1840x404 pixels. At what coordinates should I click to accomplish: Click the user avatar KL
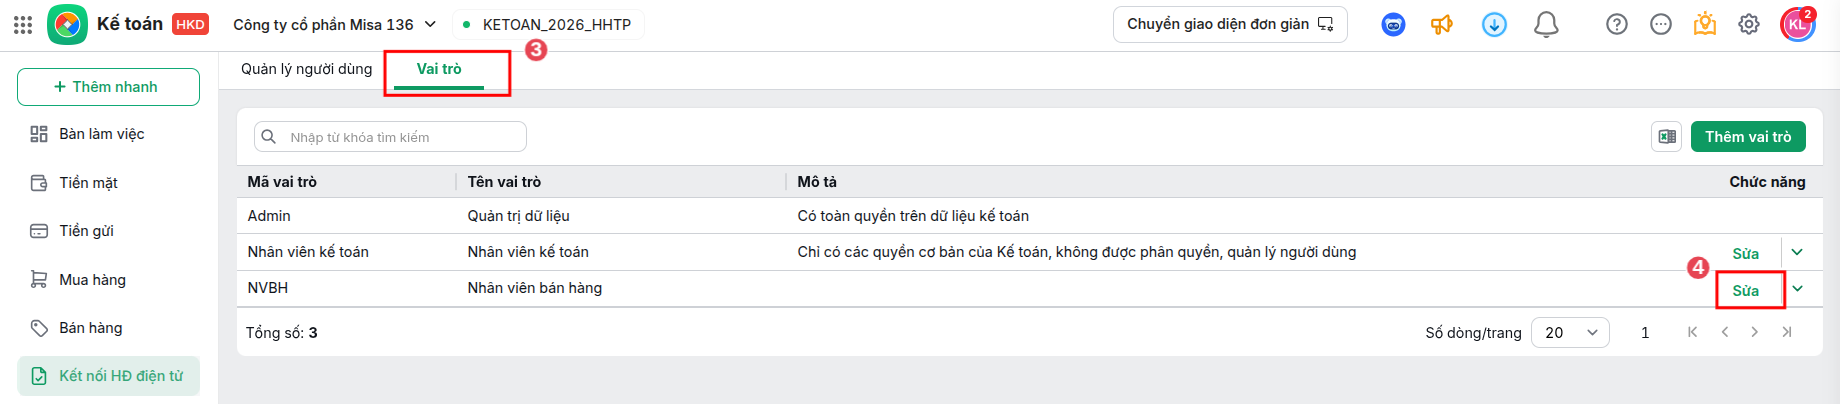point(1797,25)
